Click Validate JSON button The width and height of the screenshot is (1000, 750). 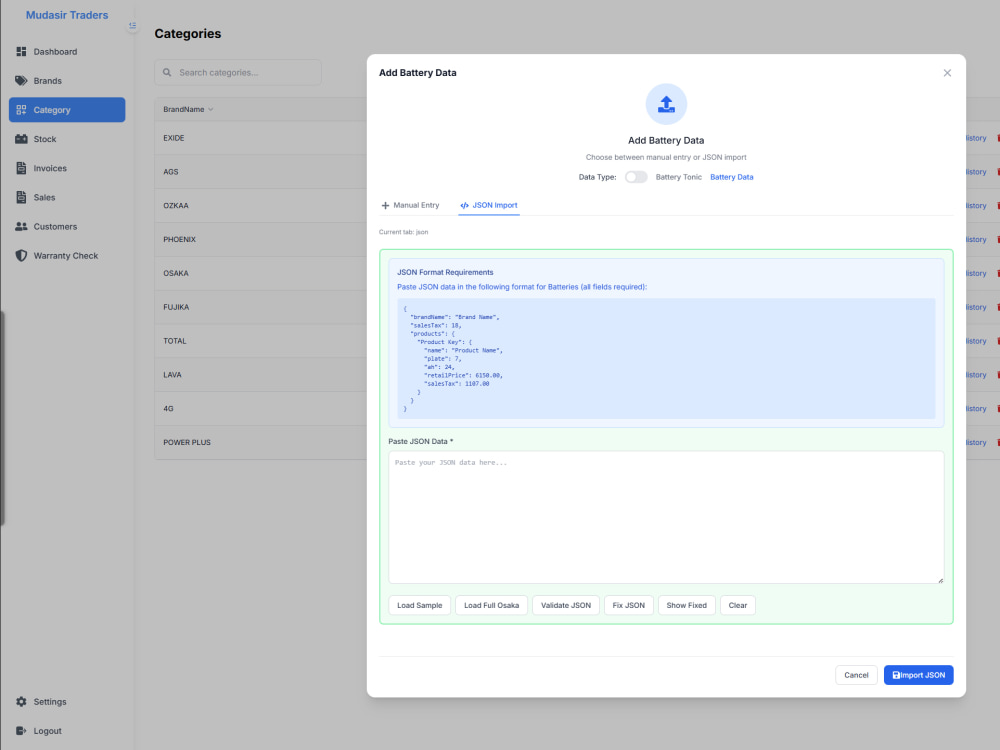566,605
